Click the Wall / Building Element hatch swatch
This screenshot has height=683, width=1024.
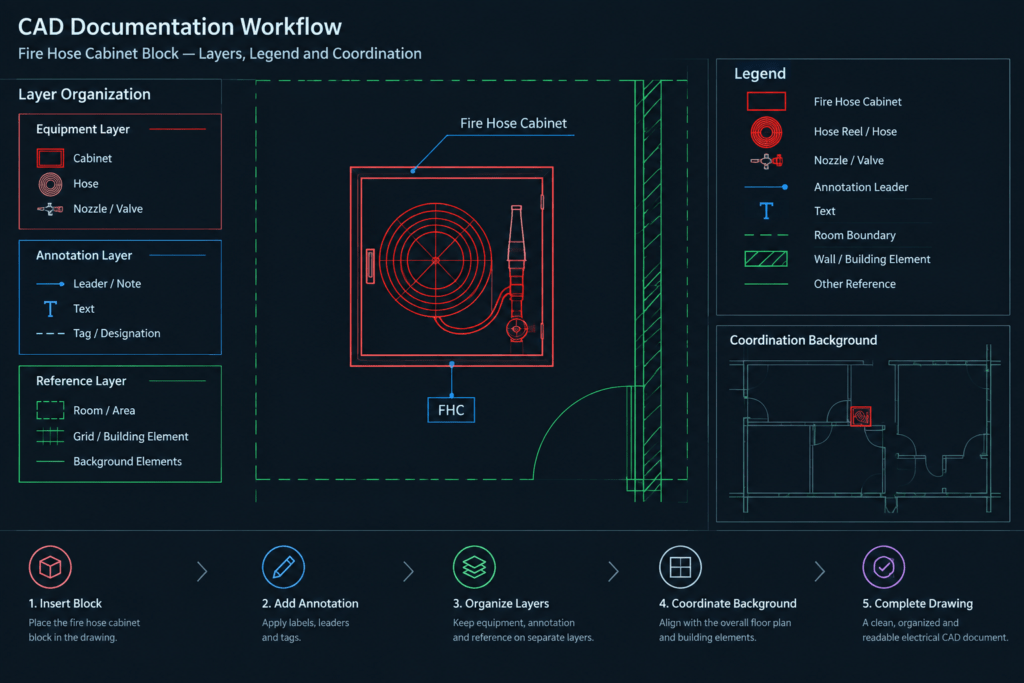(766, 259)
